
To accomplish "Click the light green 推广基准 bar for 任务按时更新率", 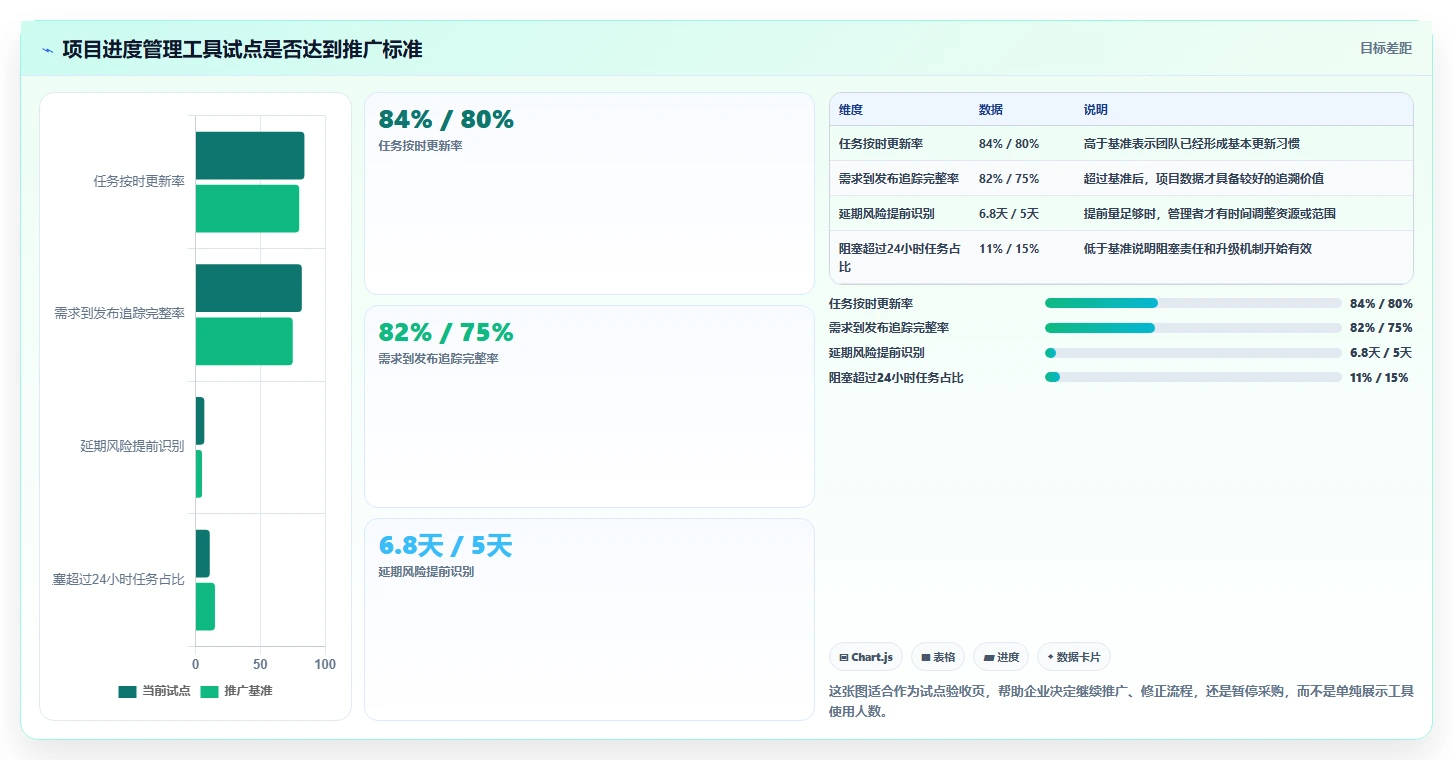I will 247,208.
